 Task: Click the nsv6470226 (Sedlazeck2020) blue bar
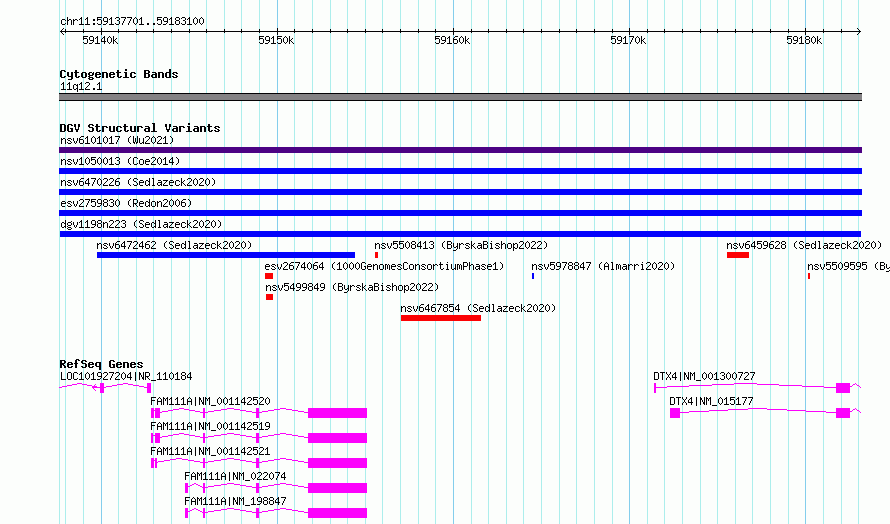[460, 192]
